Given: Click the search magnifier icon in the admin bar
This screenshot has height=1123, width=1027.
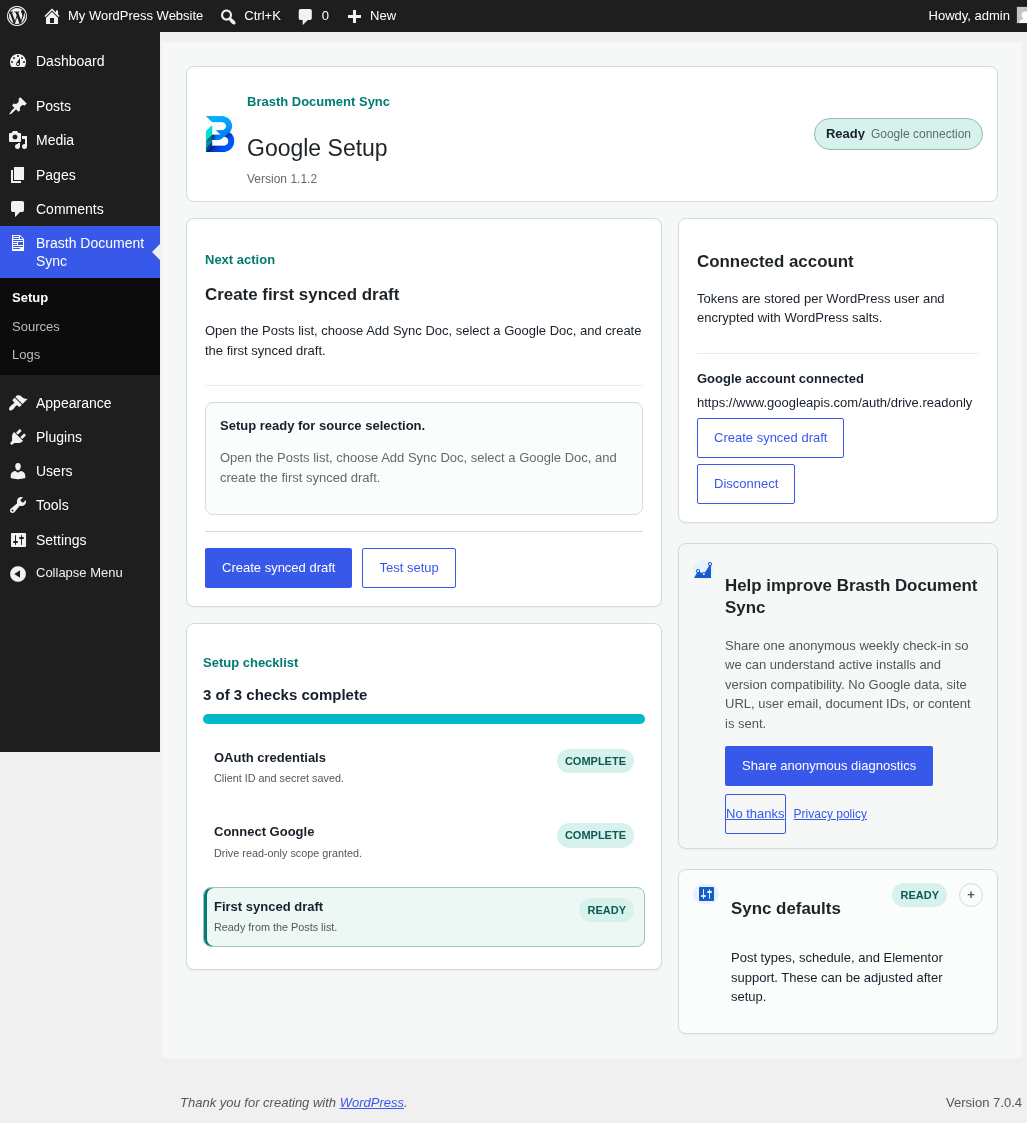Looking at the screenshot, I should click(228, 16).
